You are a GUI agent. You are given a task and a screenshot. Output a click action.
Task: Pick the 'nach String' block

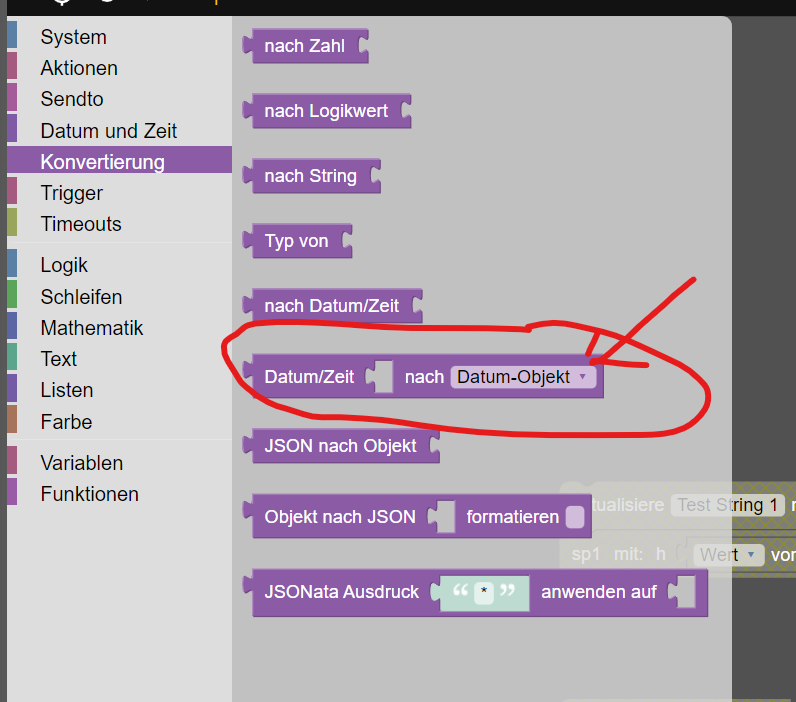pos(311,176)
